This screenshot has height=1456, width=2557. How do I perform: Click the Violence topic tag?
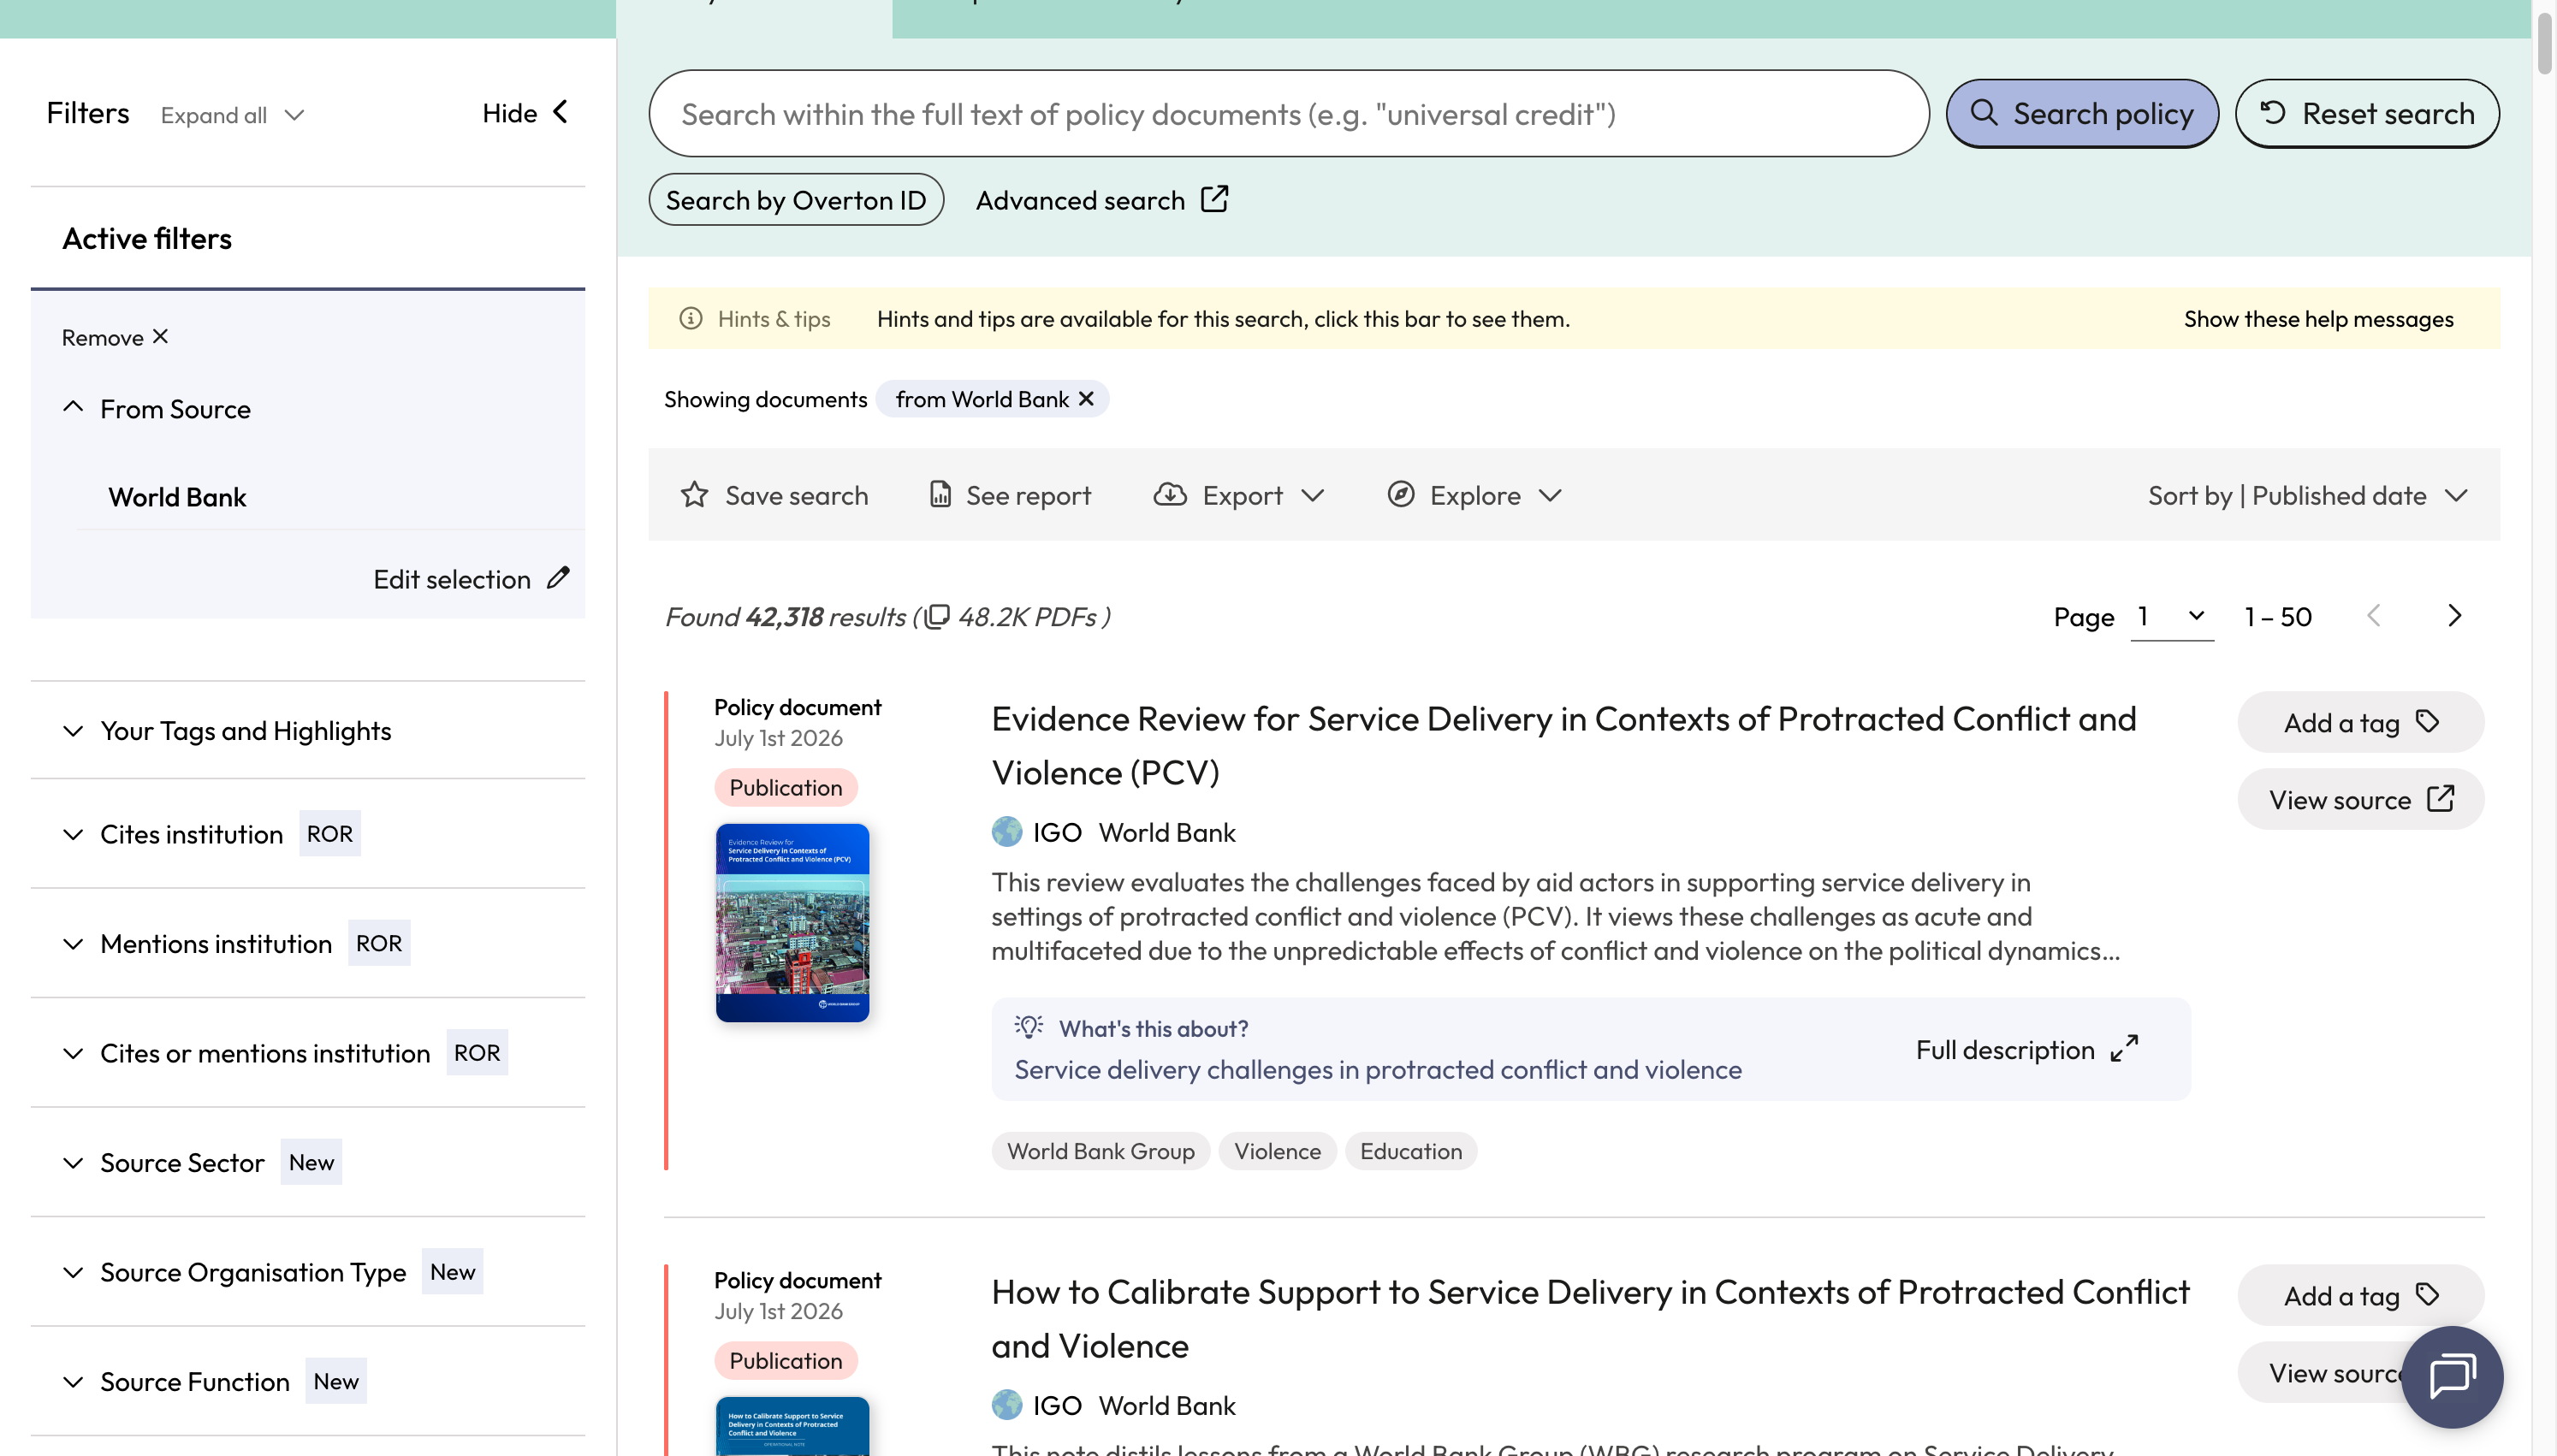[x=1277, y=1151]
